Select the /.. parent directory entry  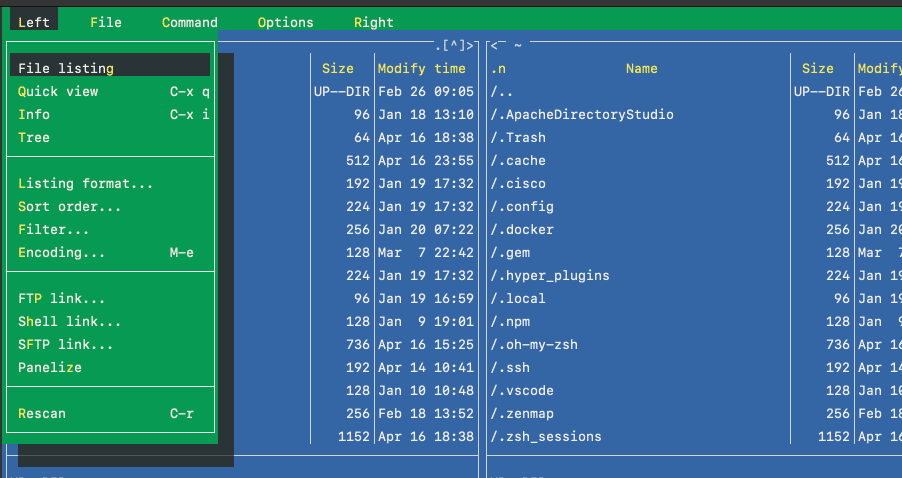point(502,91)
